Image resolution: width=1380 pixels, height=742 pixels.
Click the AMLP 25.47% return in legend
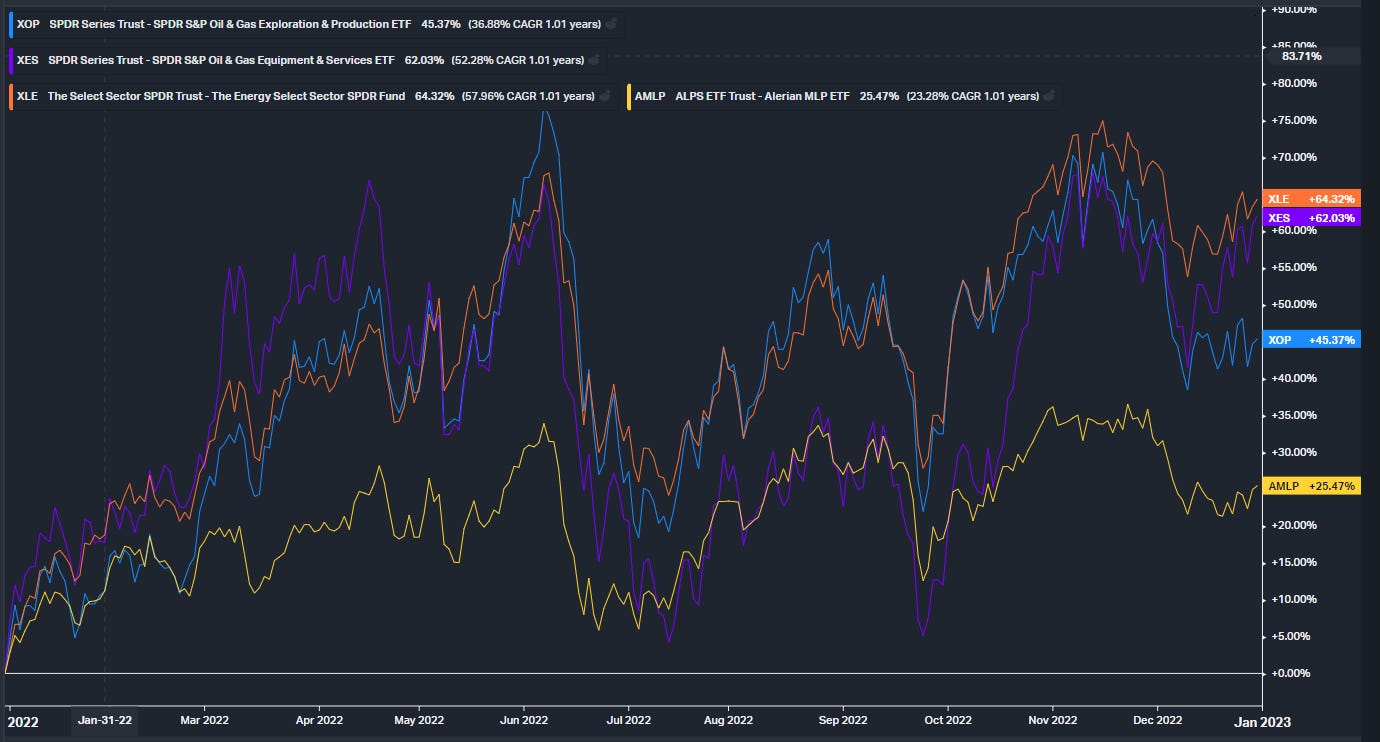881,96
